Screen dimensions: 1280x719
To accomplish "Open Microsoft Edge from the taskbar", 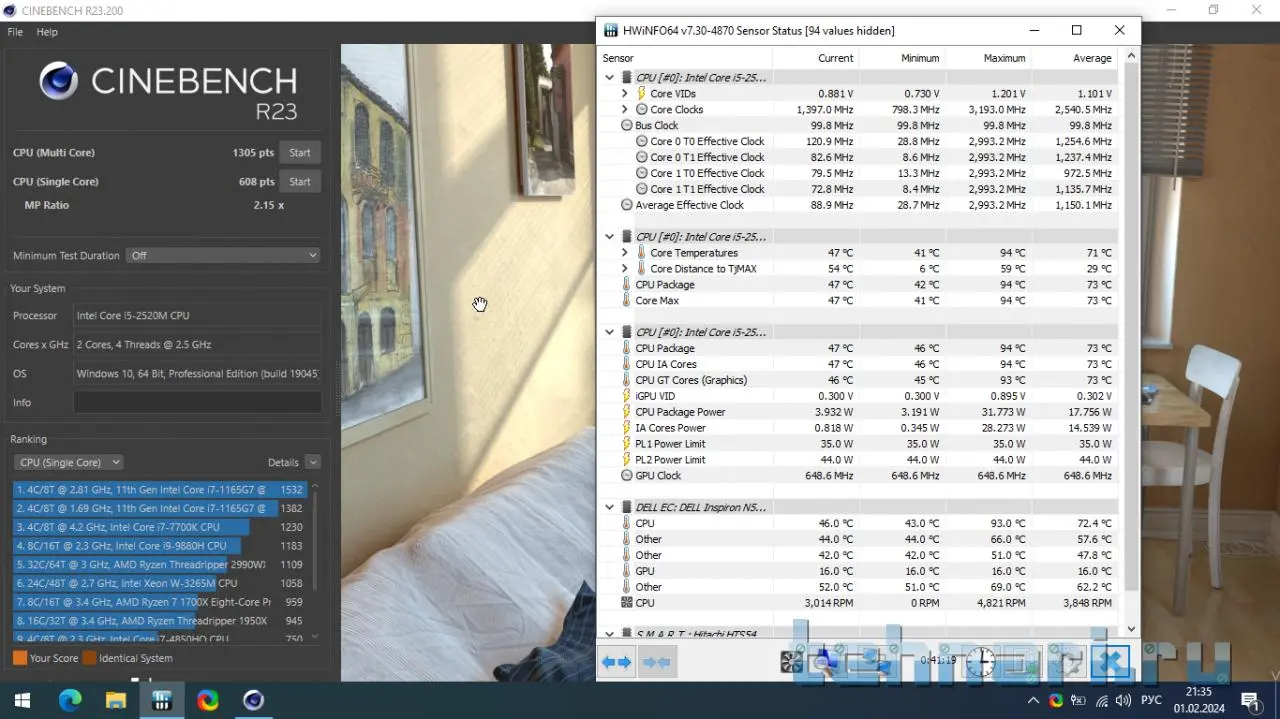I will coord(69,700).
